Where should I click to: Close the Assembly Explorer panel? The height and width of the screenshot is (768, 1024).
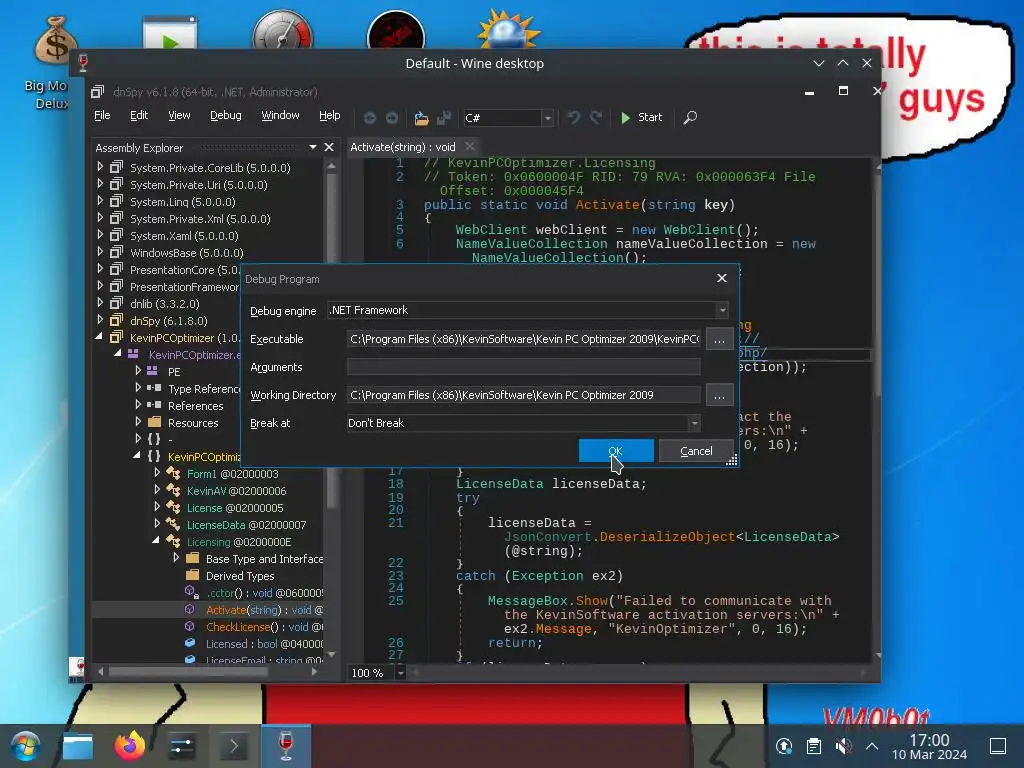[x=329, y=147]
